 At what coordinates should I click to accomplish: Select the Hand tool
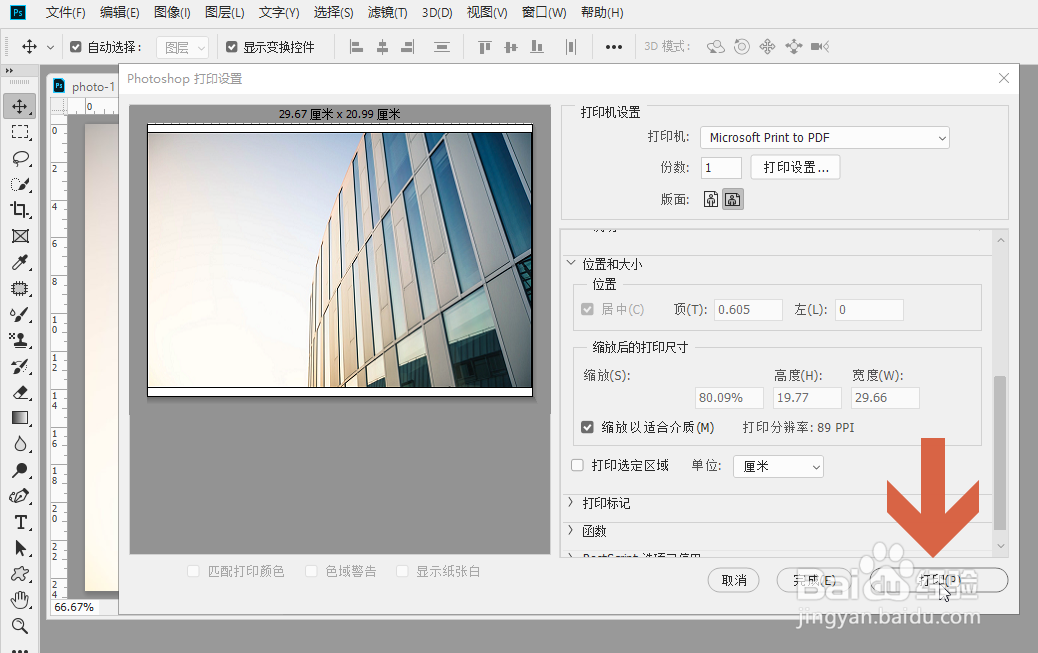pos(20,600)
